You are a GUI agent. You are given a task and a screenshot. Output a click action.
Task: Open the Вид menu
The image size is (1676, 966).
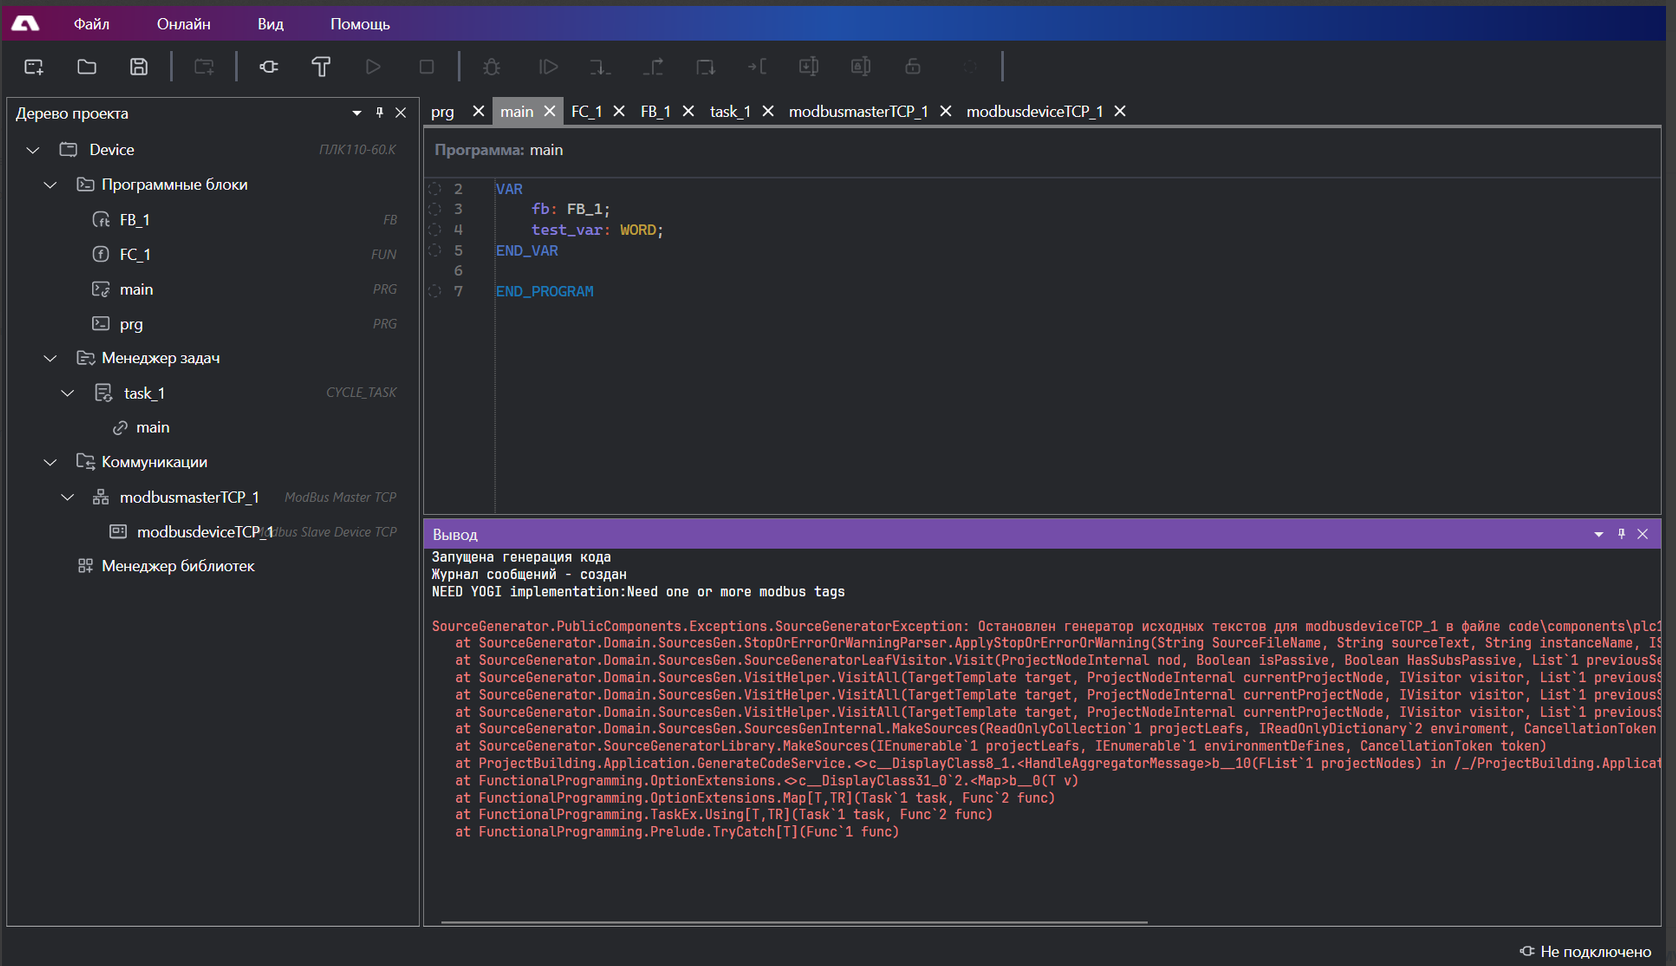(x=270, y=23)
